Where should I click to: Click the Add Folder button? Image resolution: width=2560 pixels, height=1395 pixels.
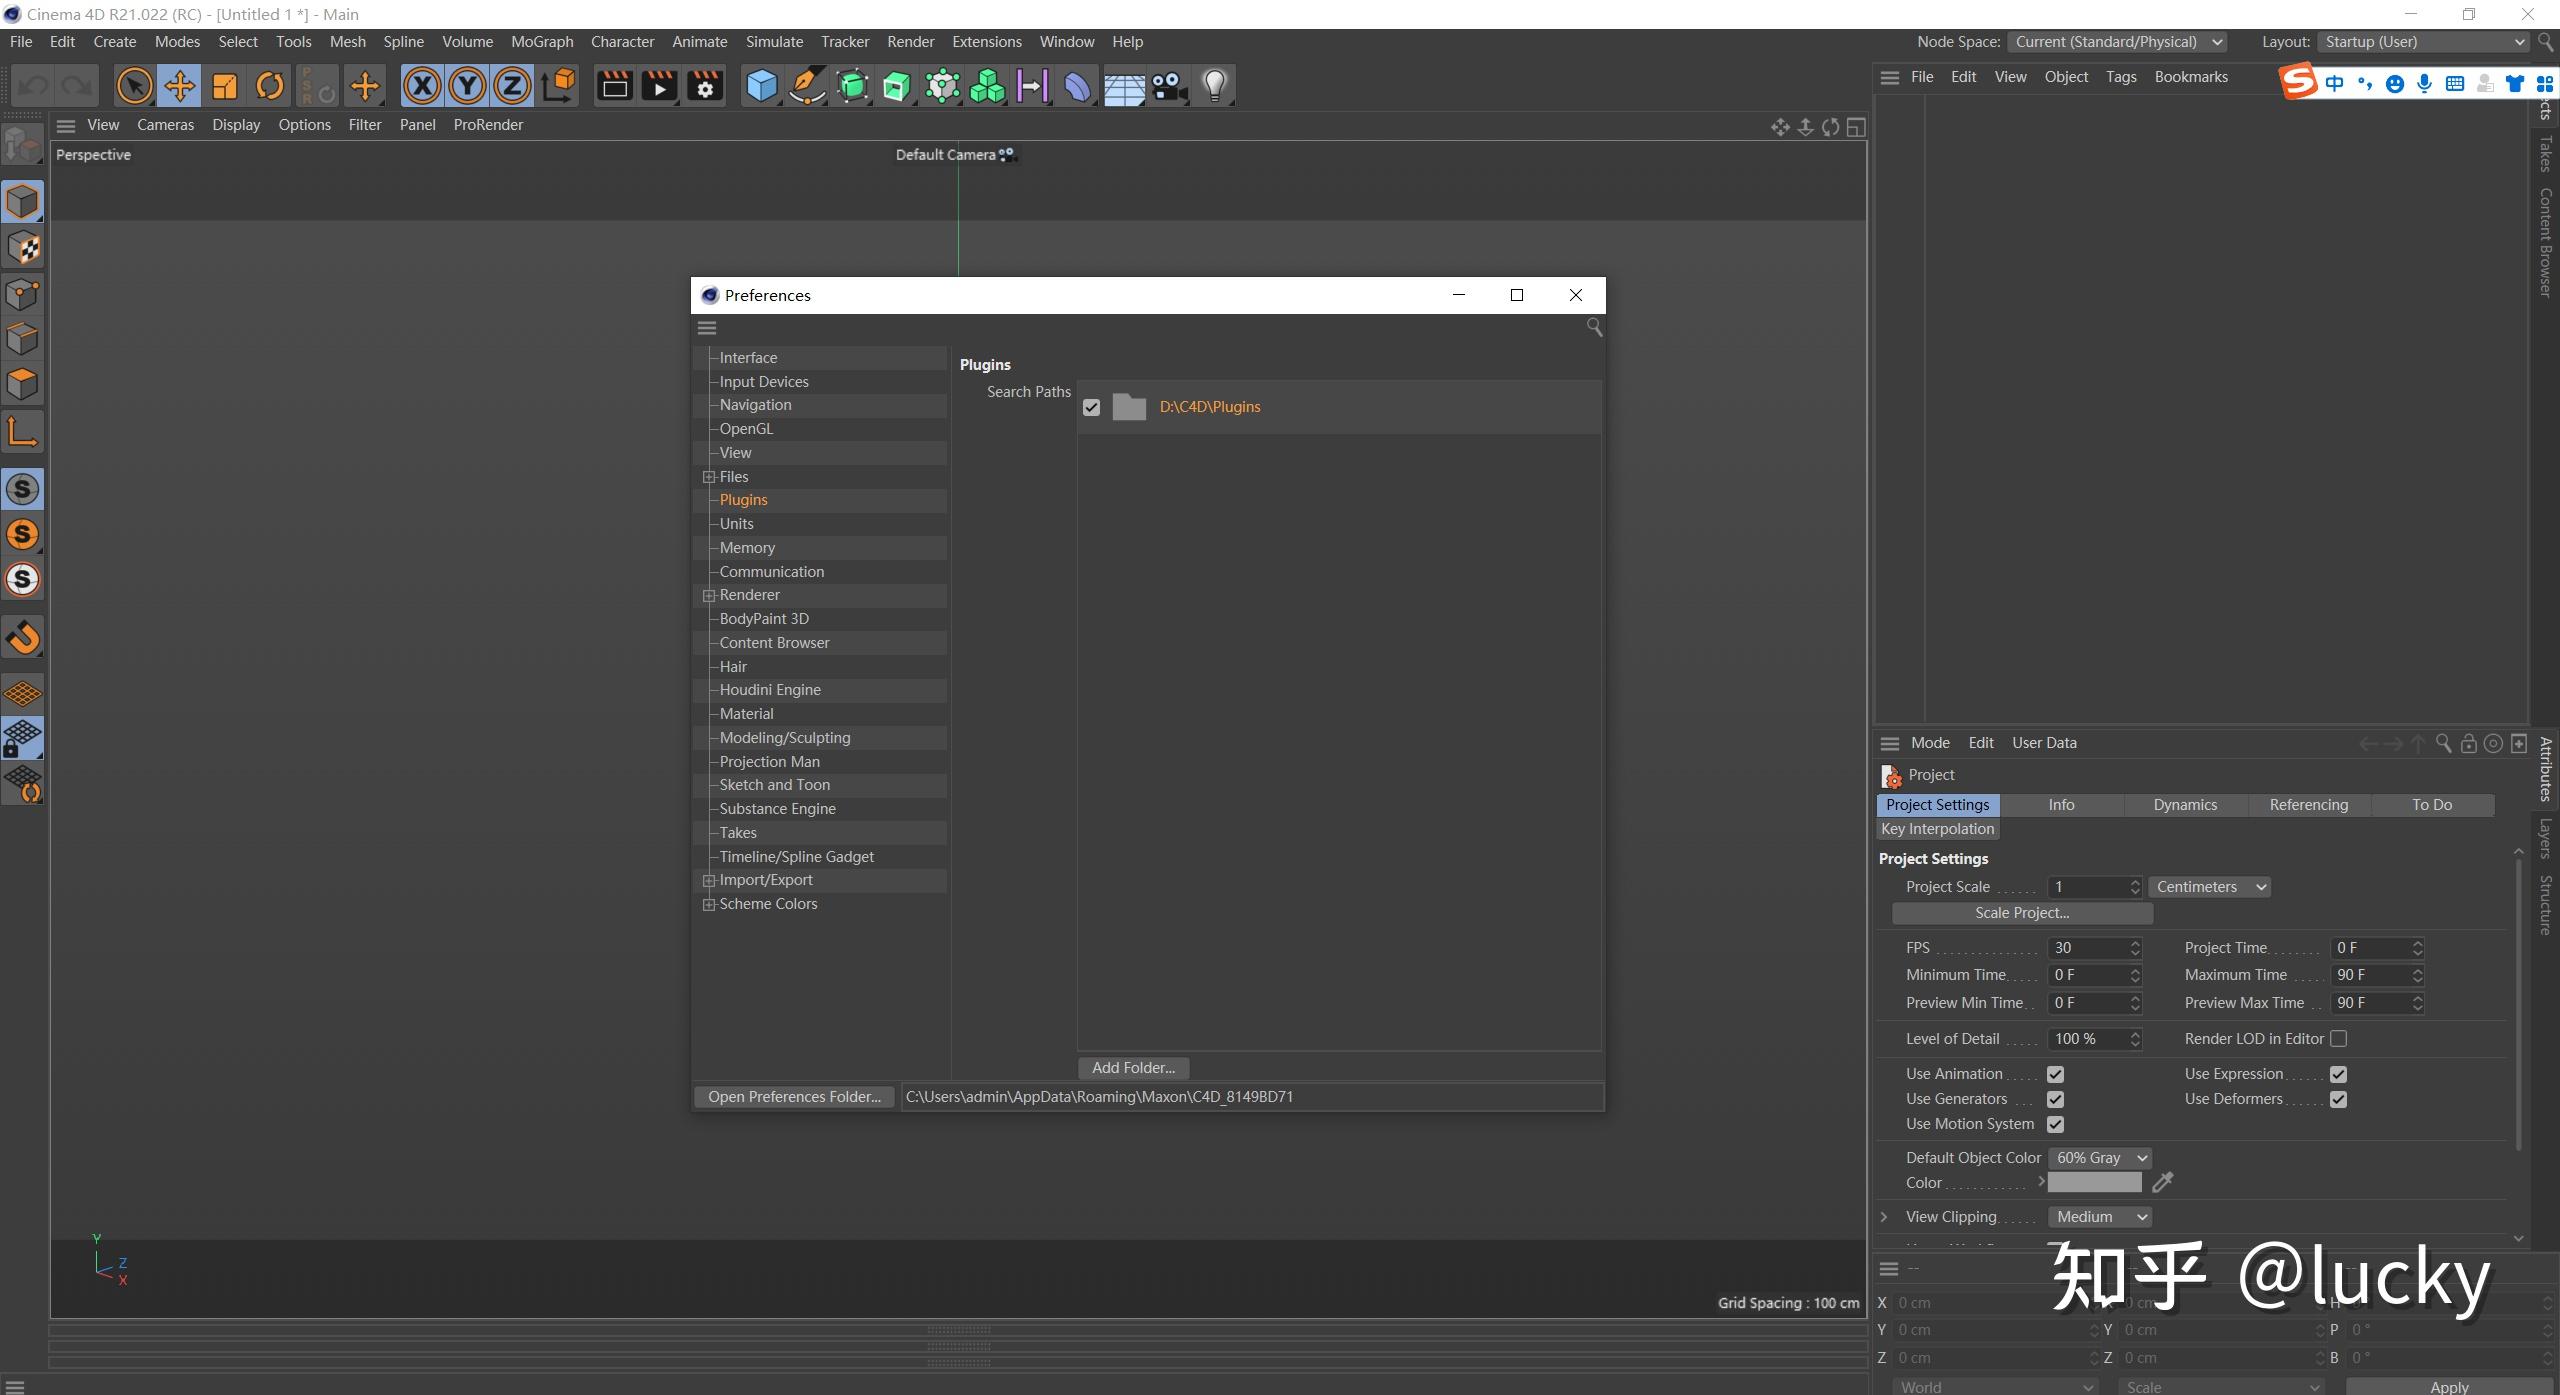pos(1133,1068)
